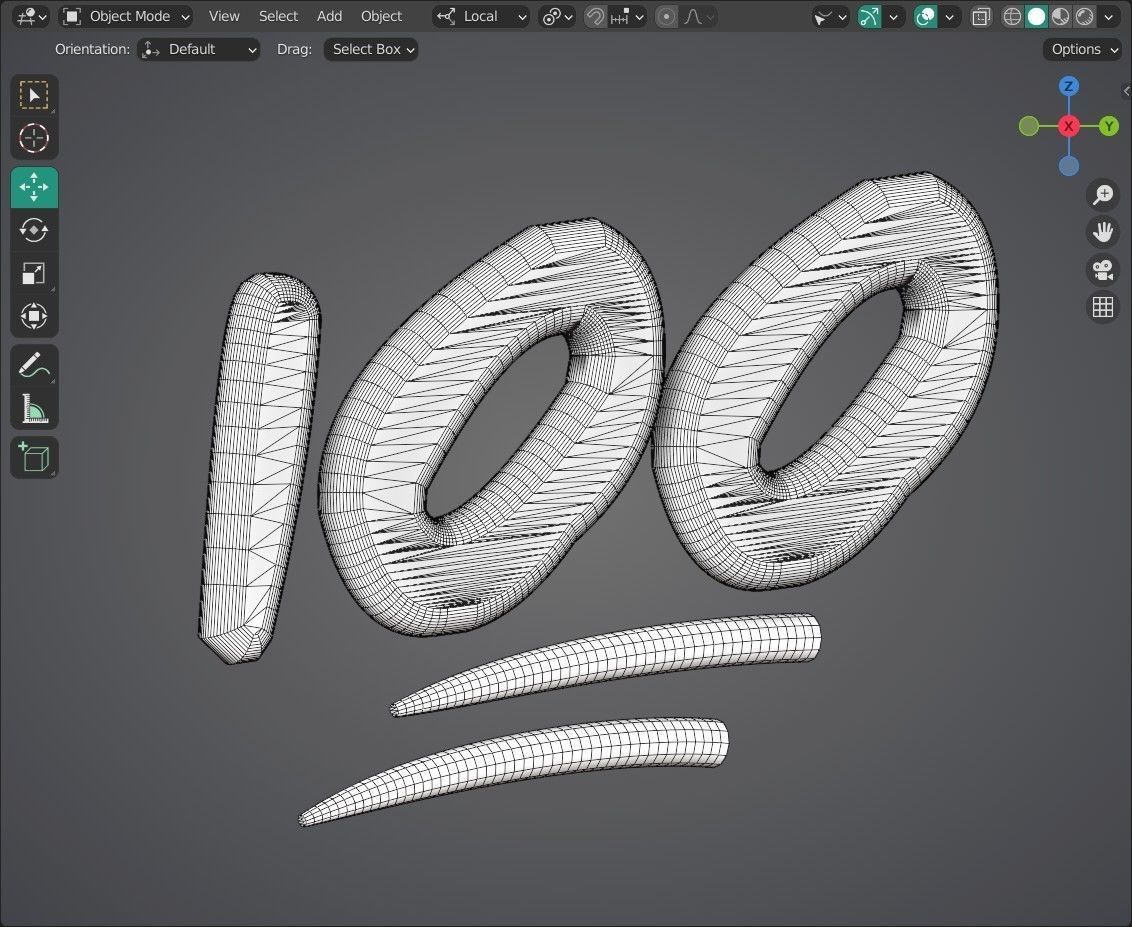This screenshot has height=927, width=1132.
Task: Select the 3D Cursor tool
Action: (34, 138)
